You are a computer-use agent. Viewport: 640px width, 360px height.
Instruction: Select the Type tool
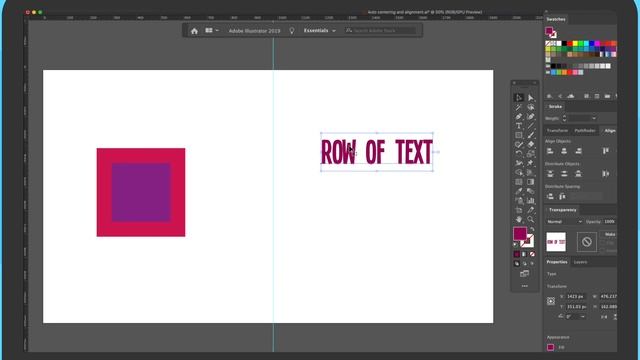coord(519,126)
